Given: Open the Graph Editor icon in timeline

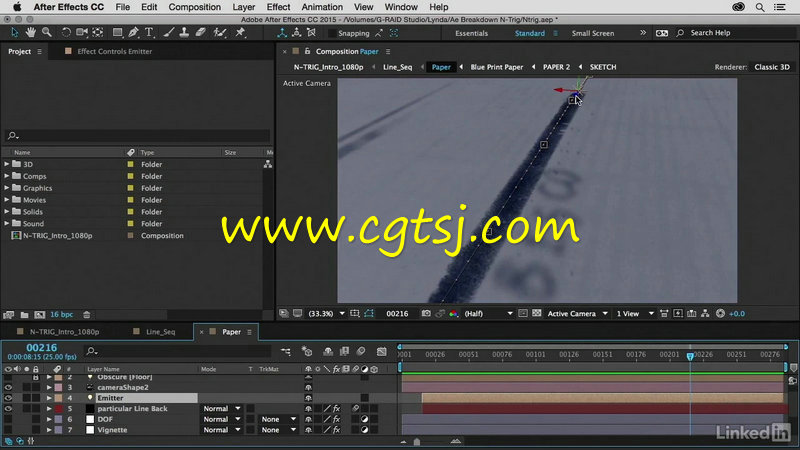Looking at the screenshot, I should (x=382, y=352).
